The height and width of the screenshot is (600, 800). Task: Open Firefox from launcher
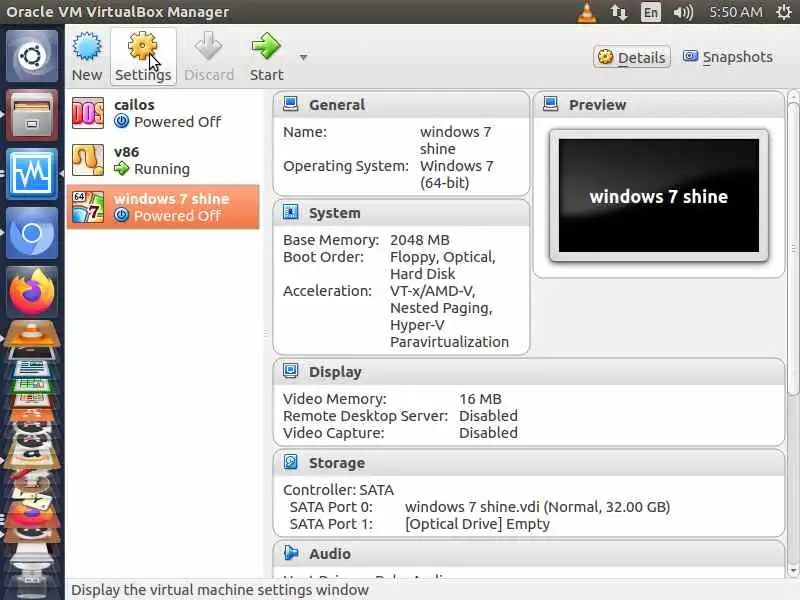32,292
